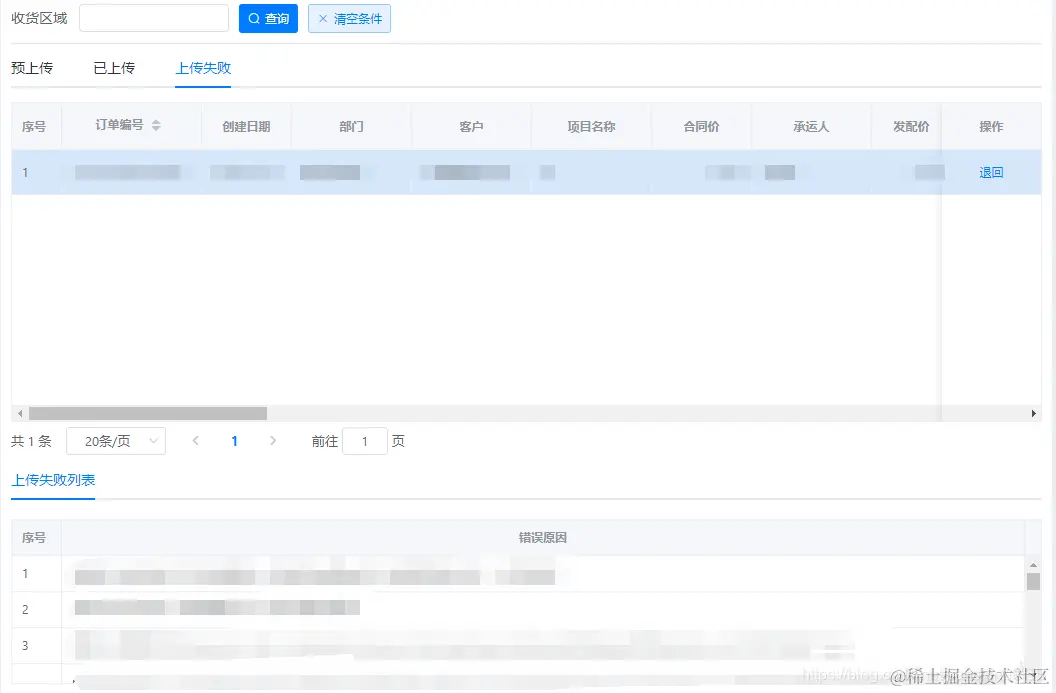1056x693 pixels.
Task: Click the 创建日期 column header
Action: 246,127
